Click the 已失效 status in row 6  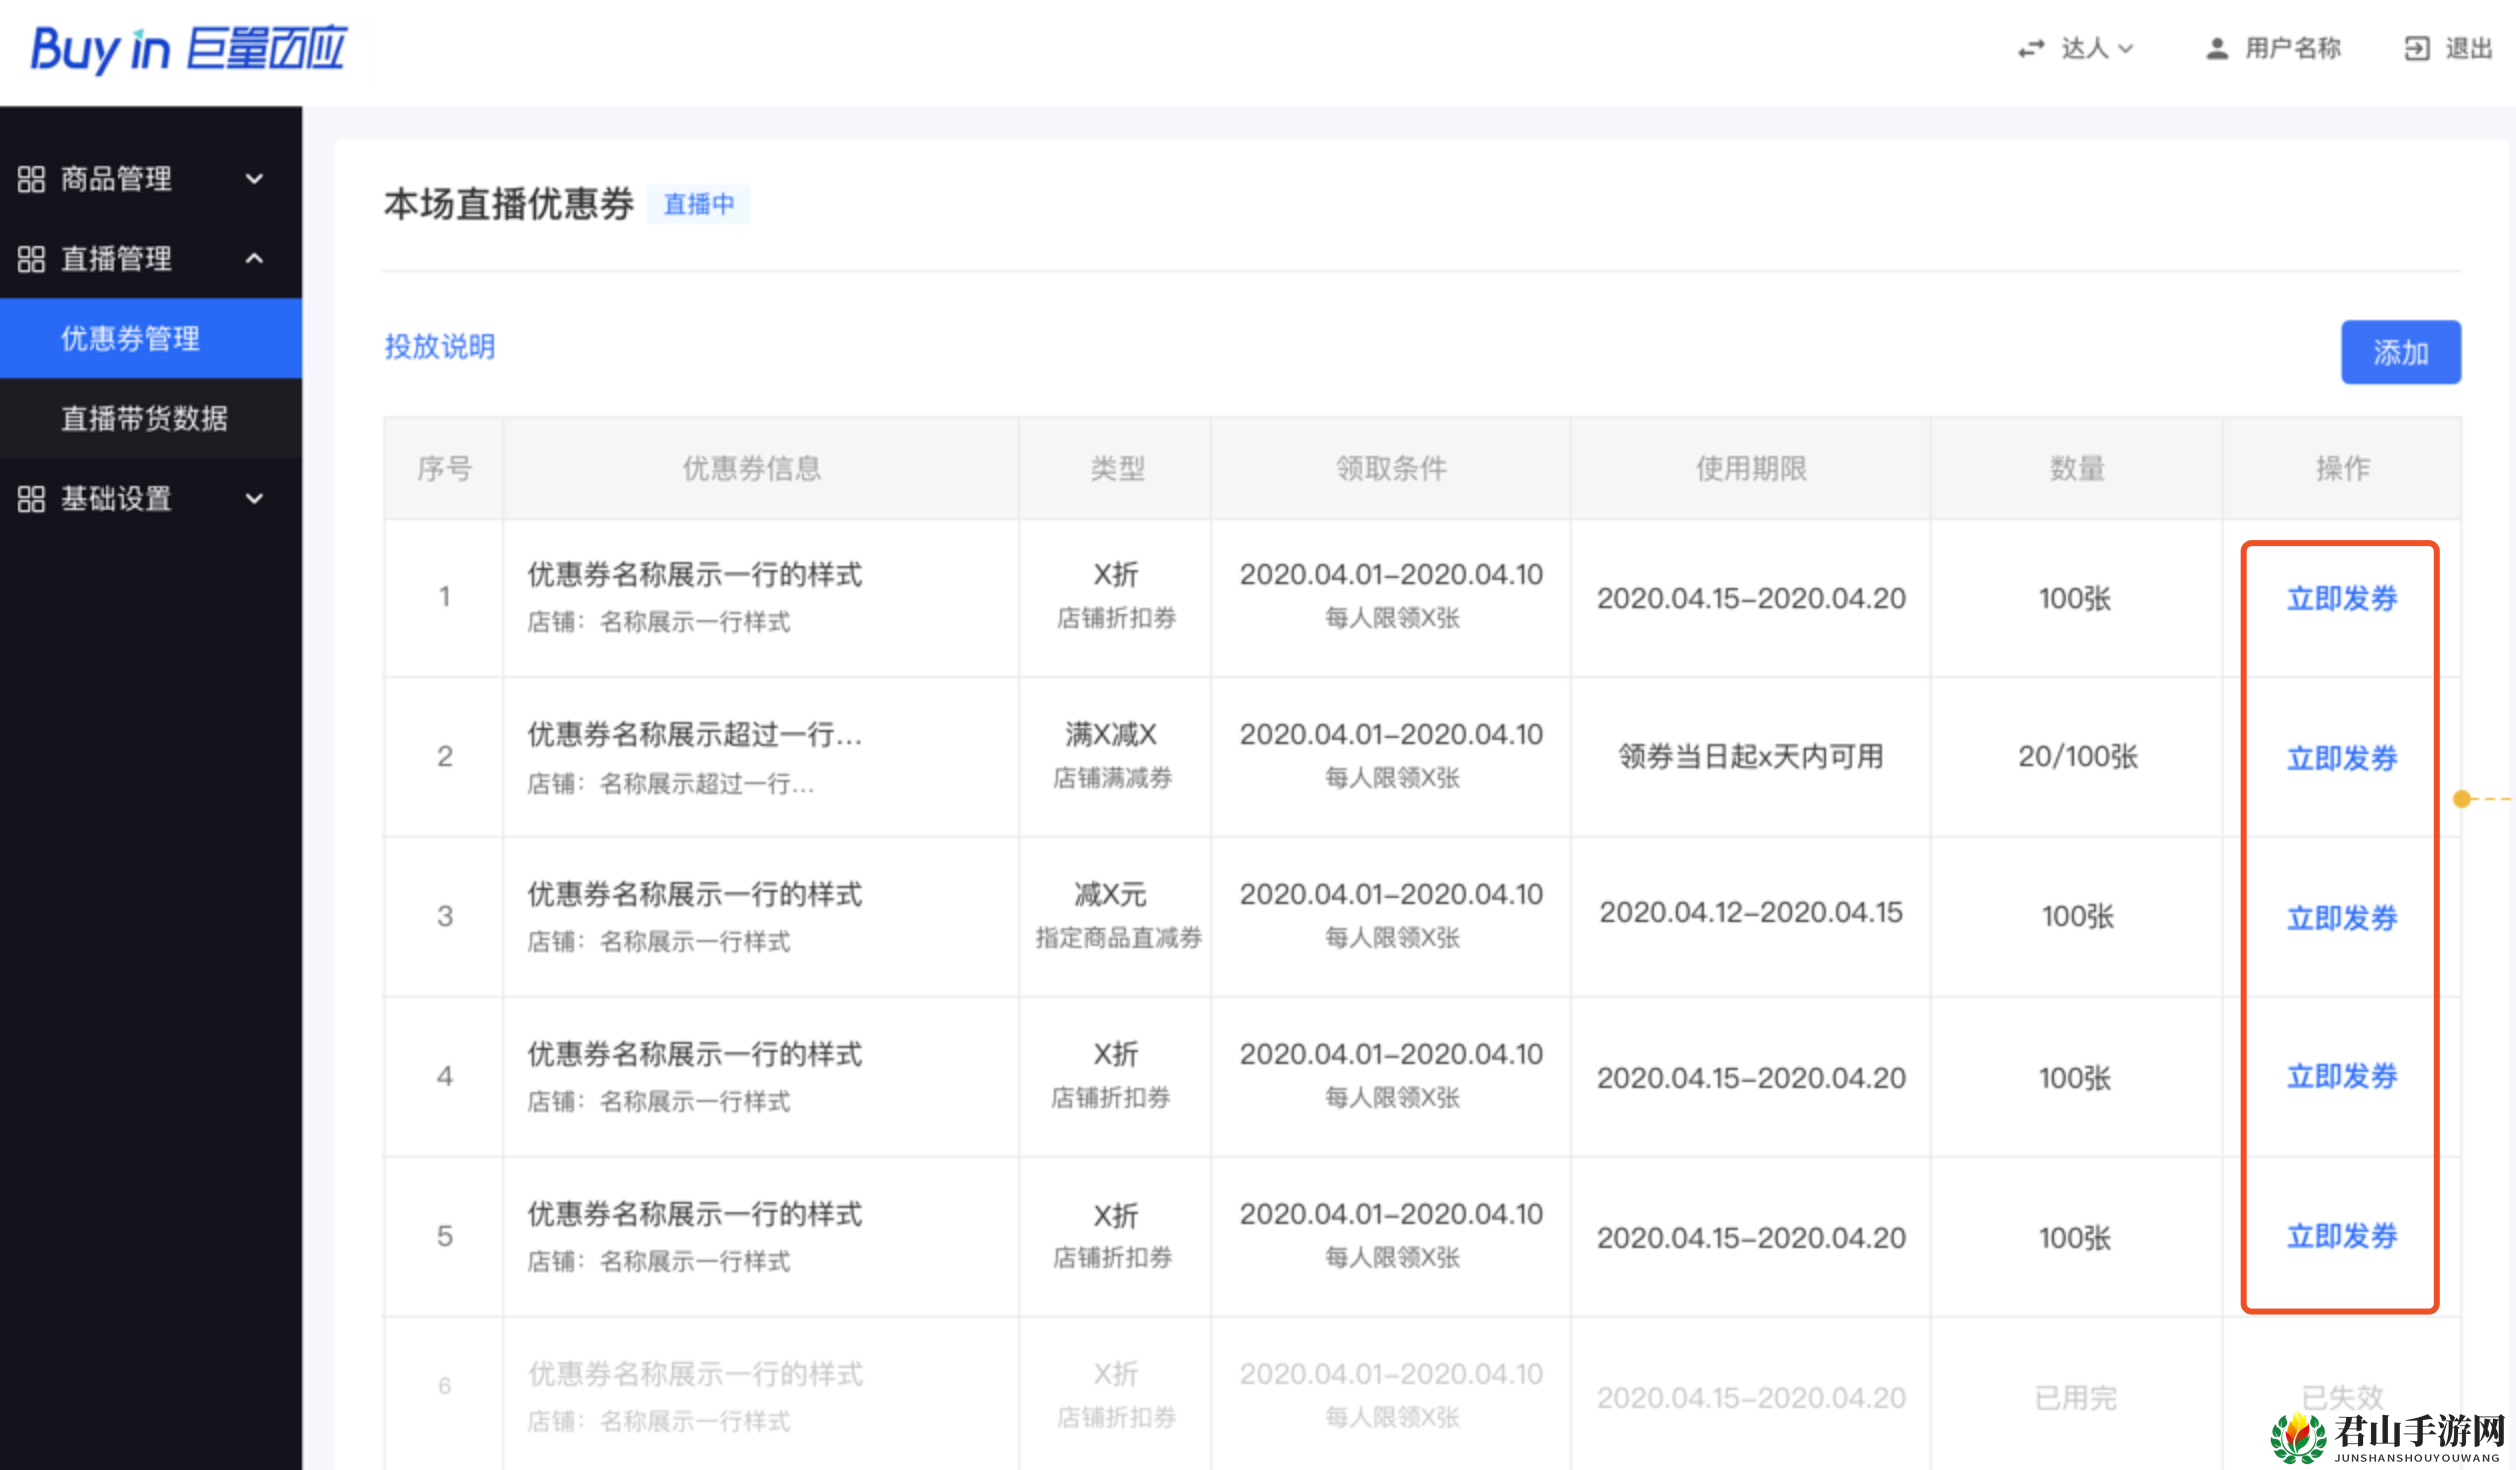2342,1397
